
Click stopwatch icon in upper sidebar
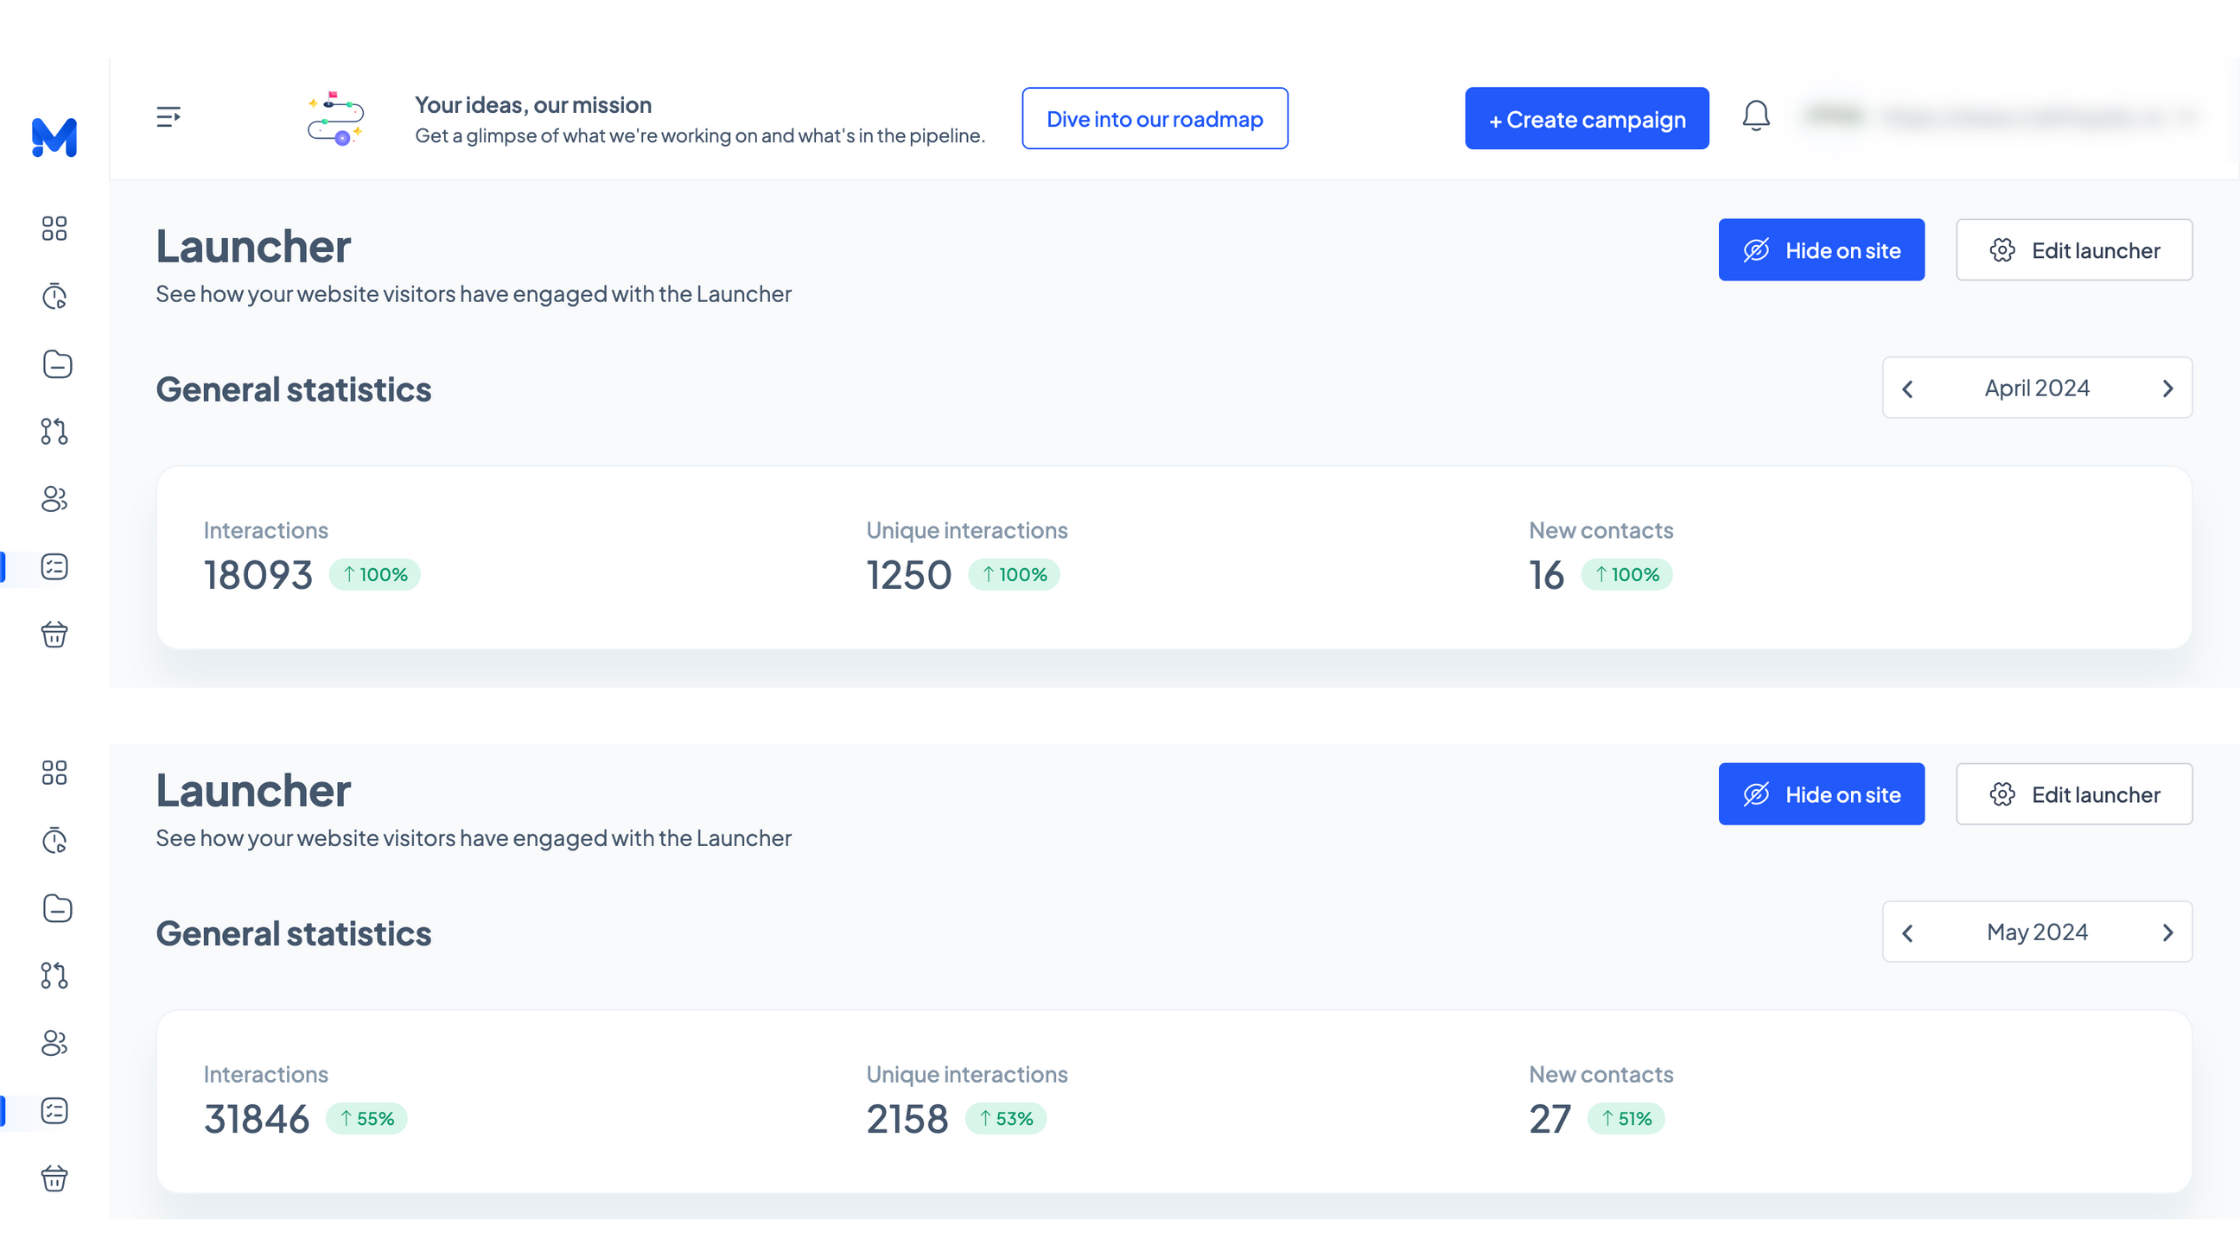click(54, 297)
